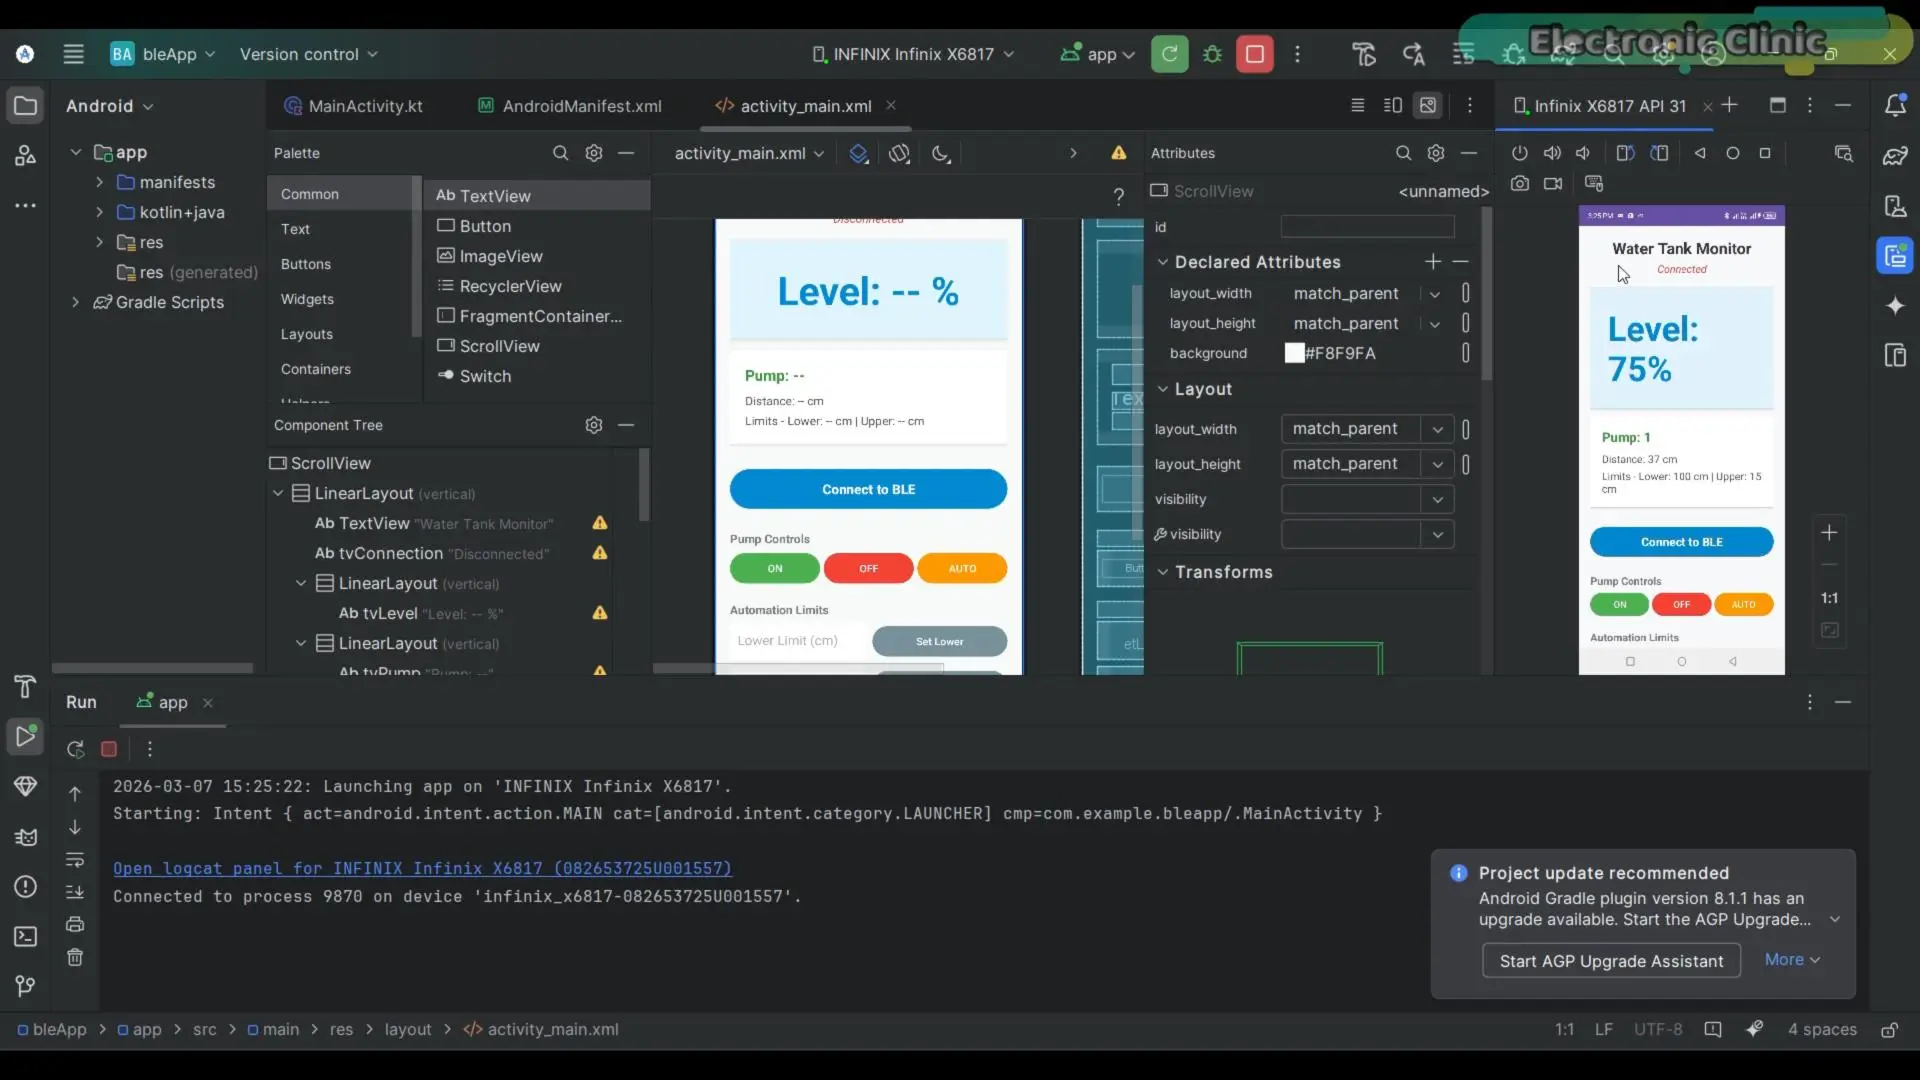Expand Gradle Scripts node
The image size is (1920, 1080).
tap(75, 302)
